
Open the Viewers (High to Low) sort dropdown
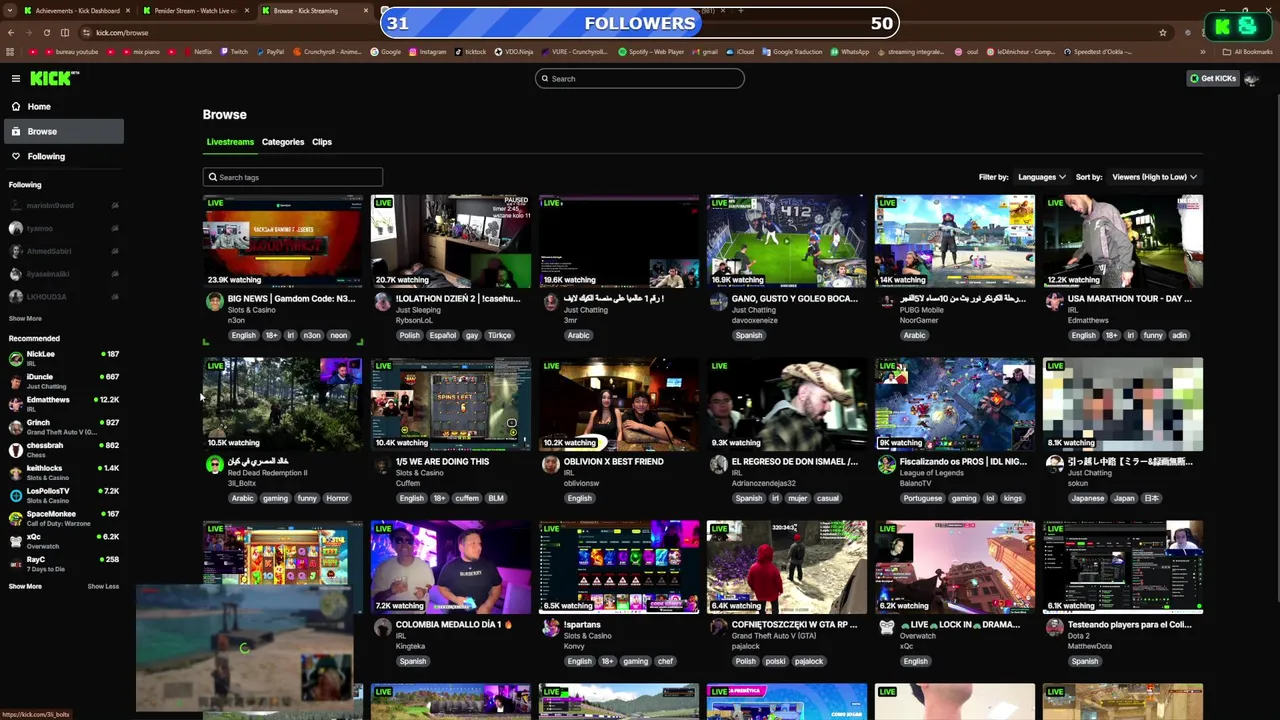coord(1154,177)
